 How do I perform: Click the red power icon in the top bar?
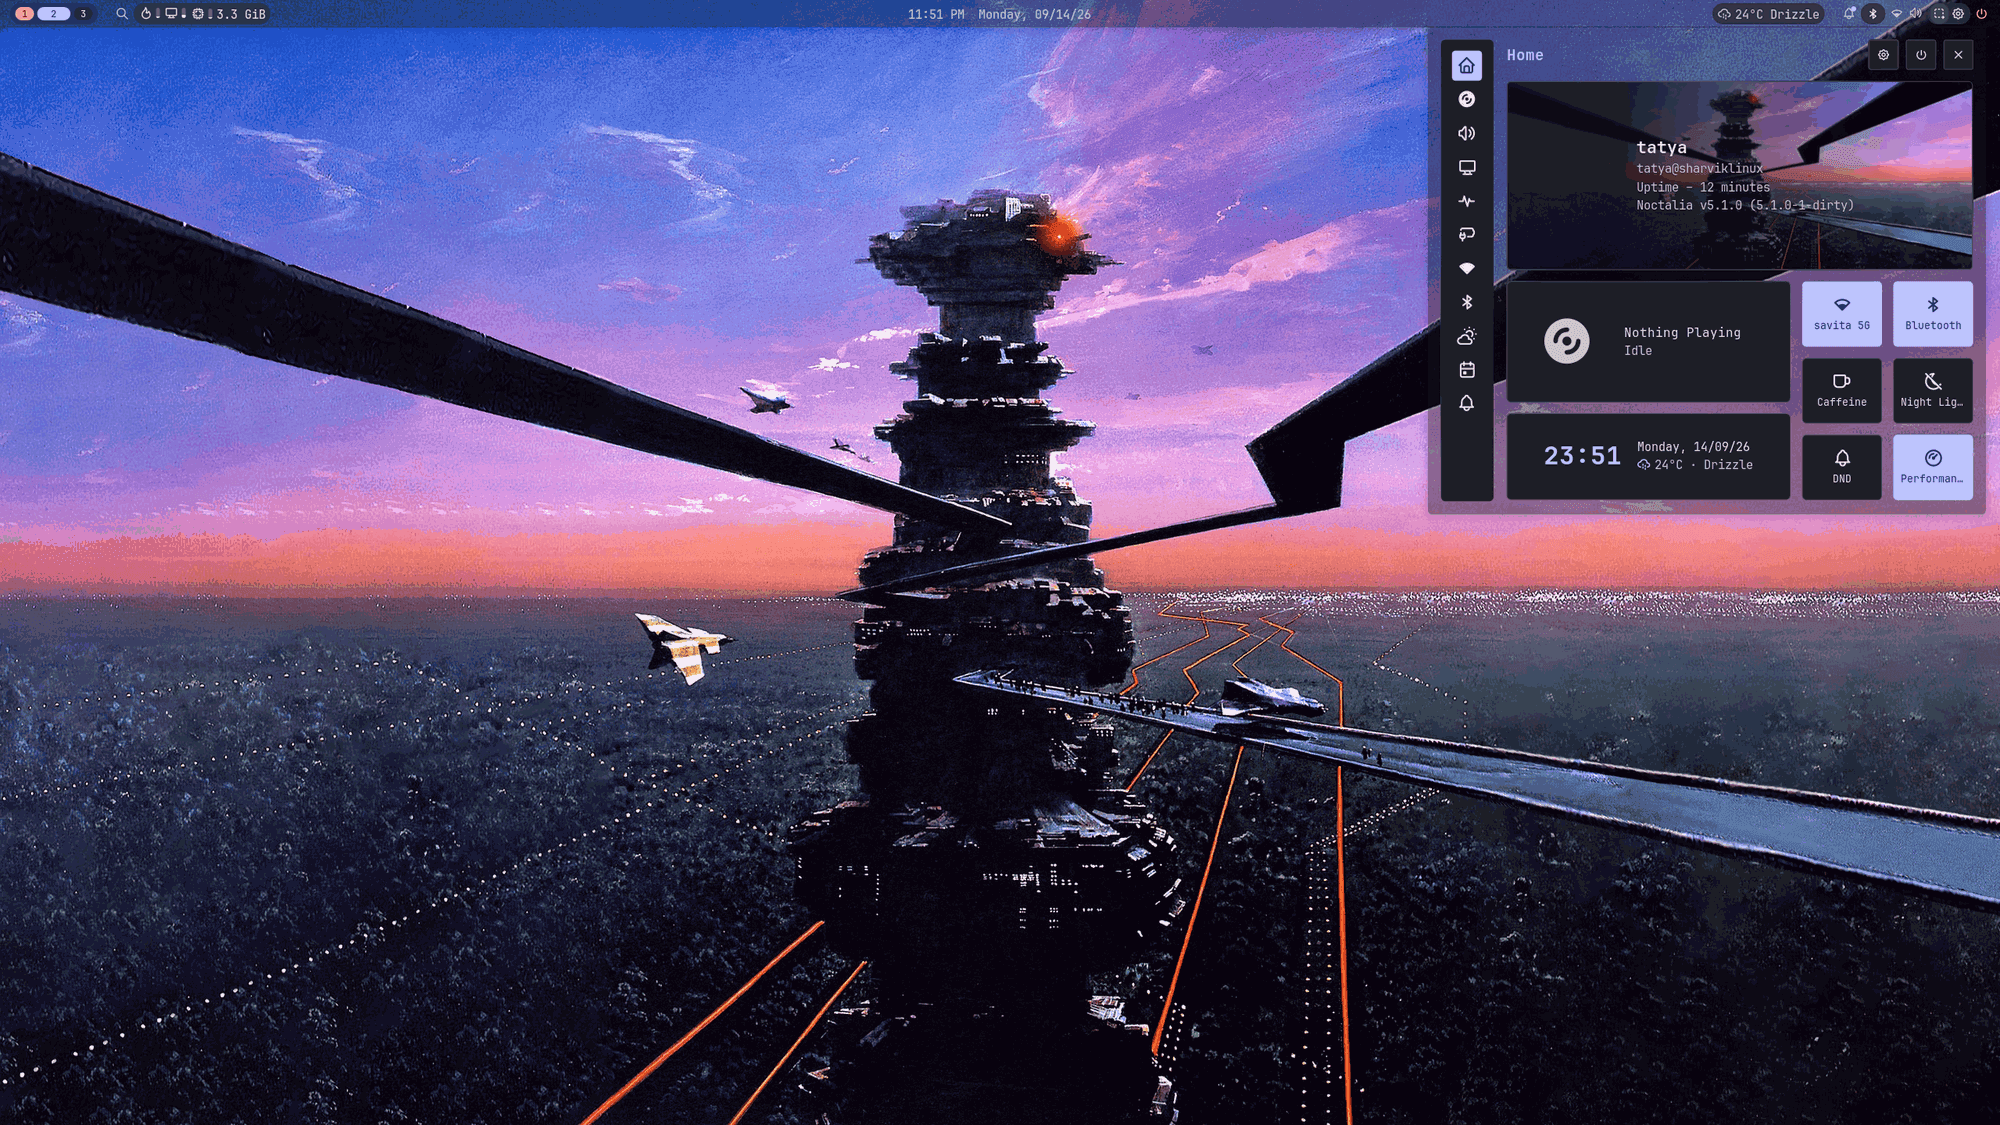click(1981, 14)
